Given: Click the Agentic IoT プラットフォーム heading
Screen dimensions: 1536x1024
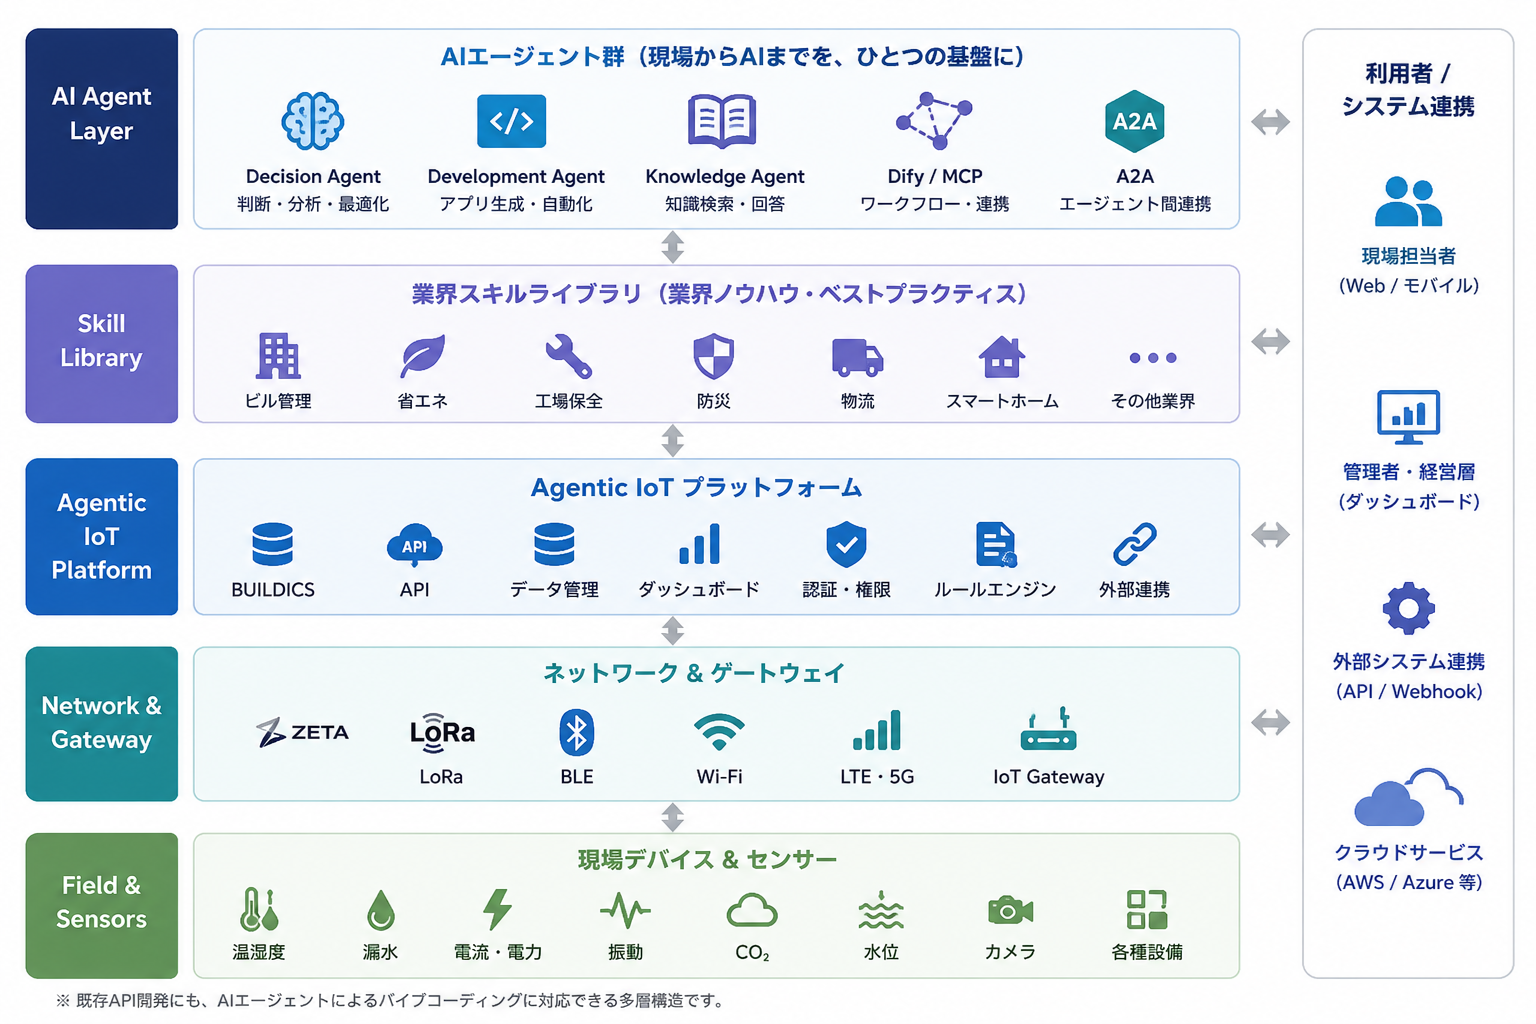Looking at the screenshot, I should coord(696,488).
